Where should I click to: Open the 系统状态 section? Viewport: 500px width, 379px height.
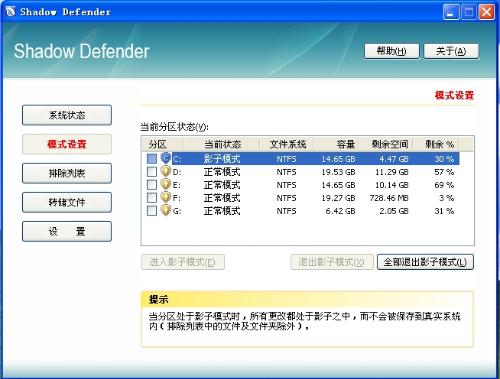(67, 115)
